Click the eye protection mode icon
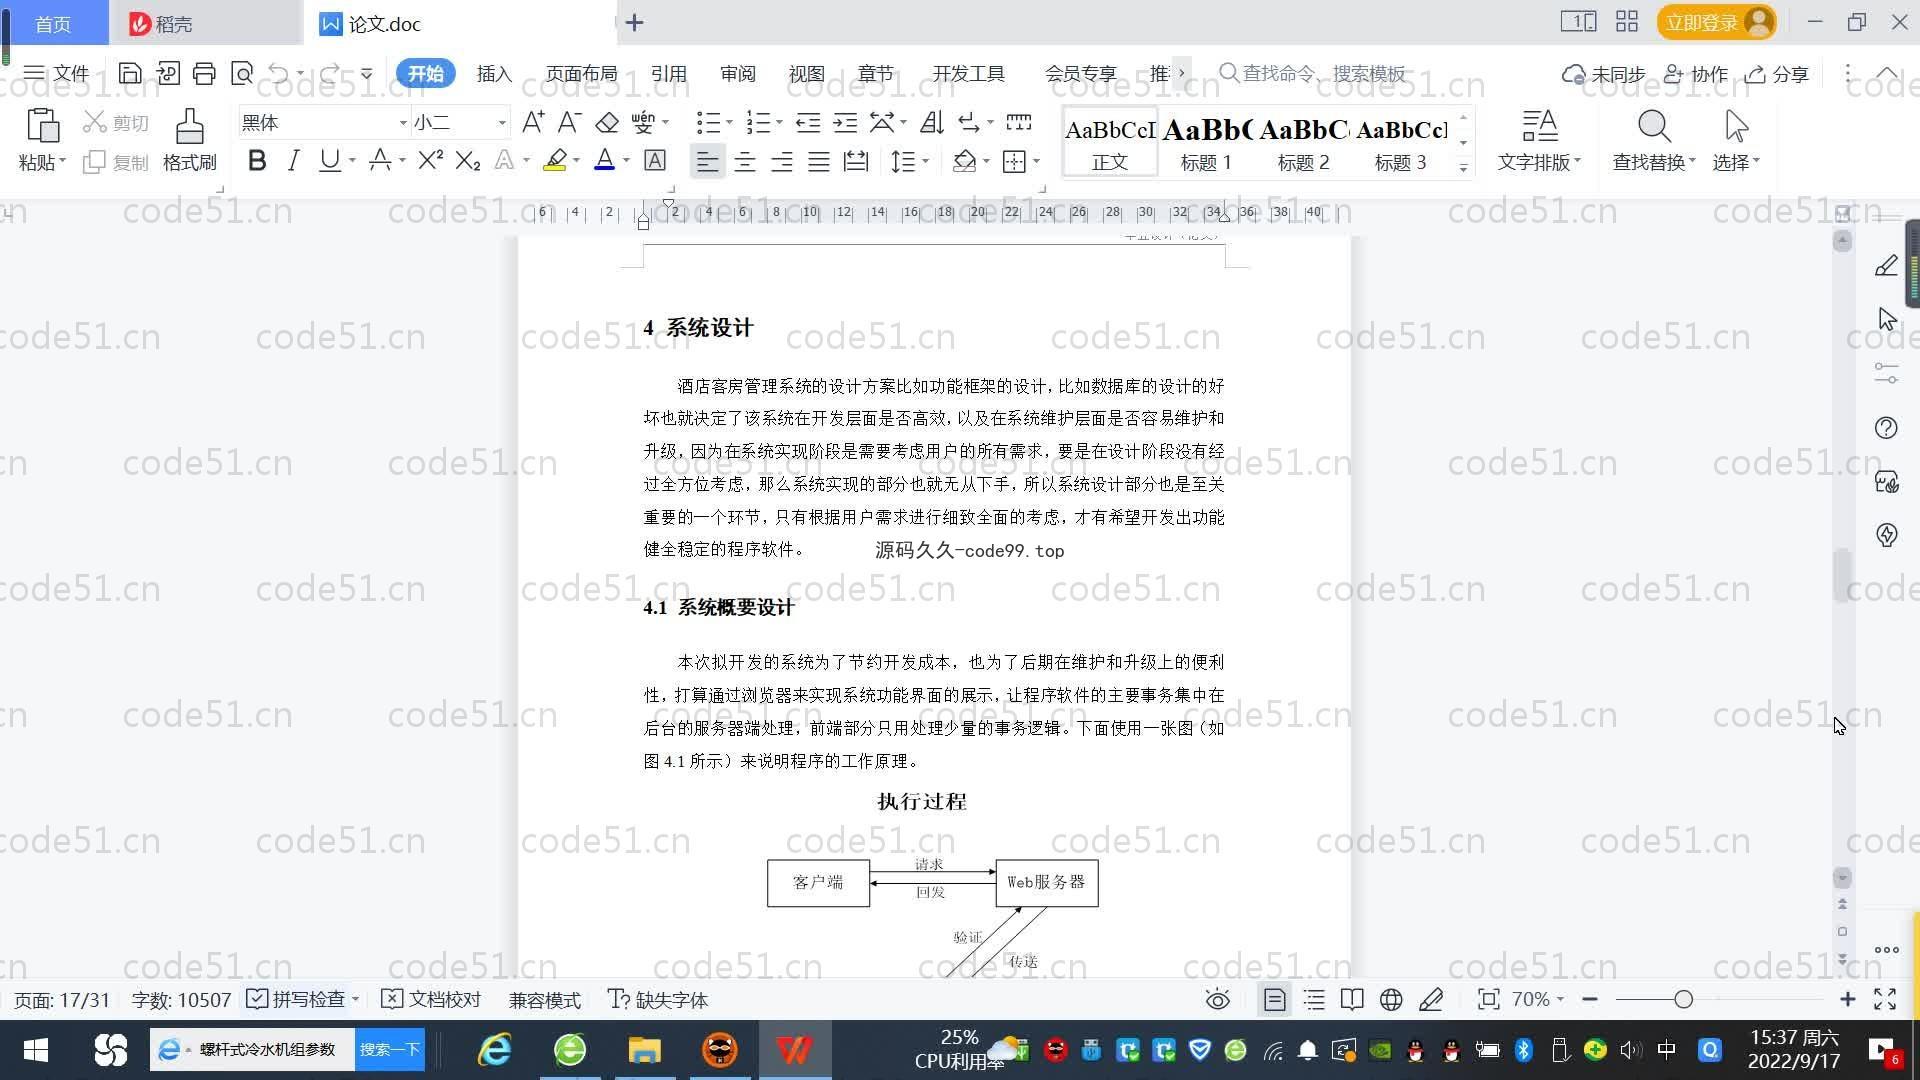This screenshot has width=1920, height=1080. tap(1217, 1000)
